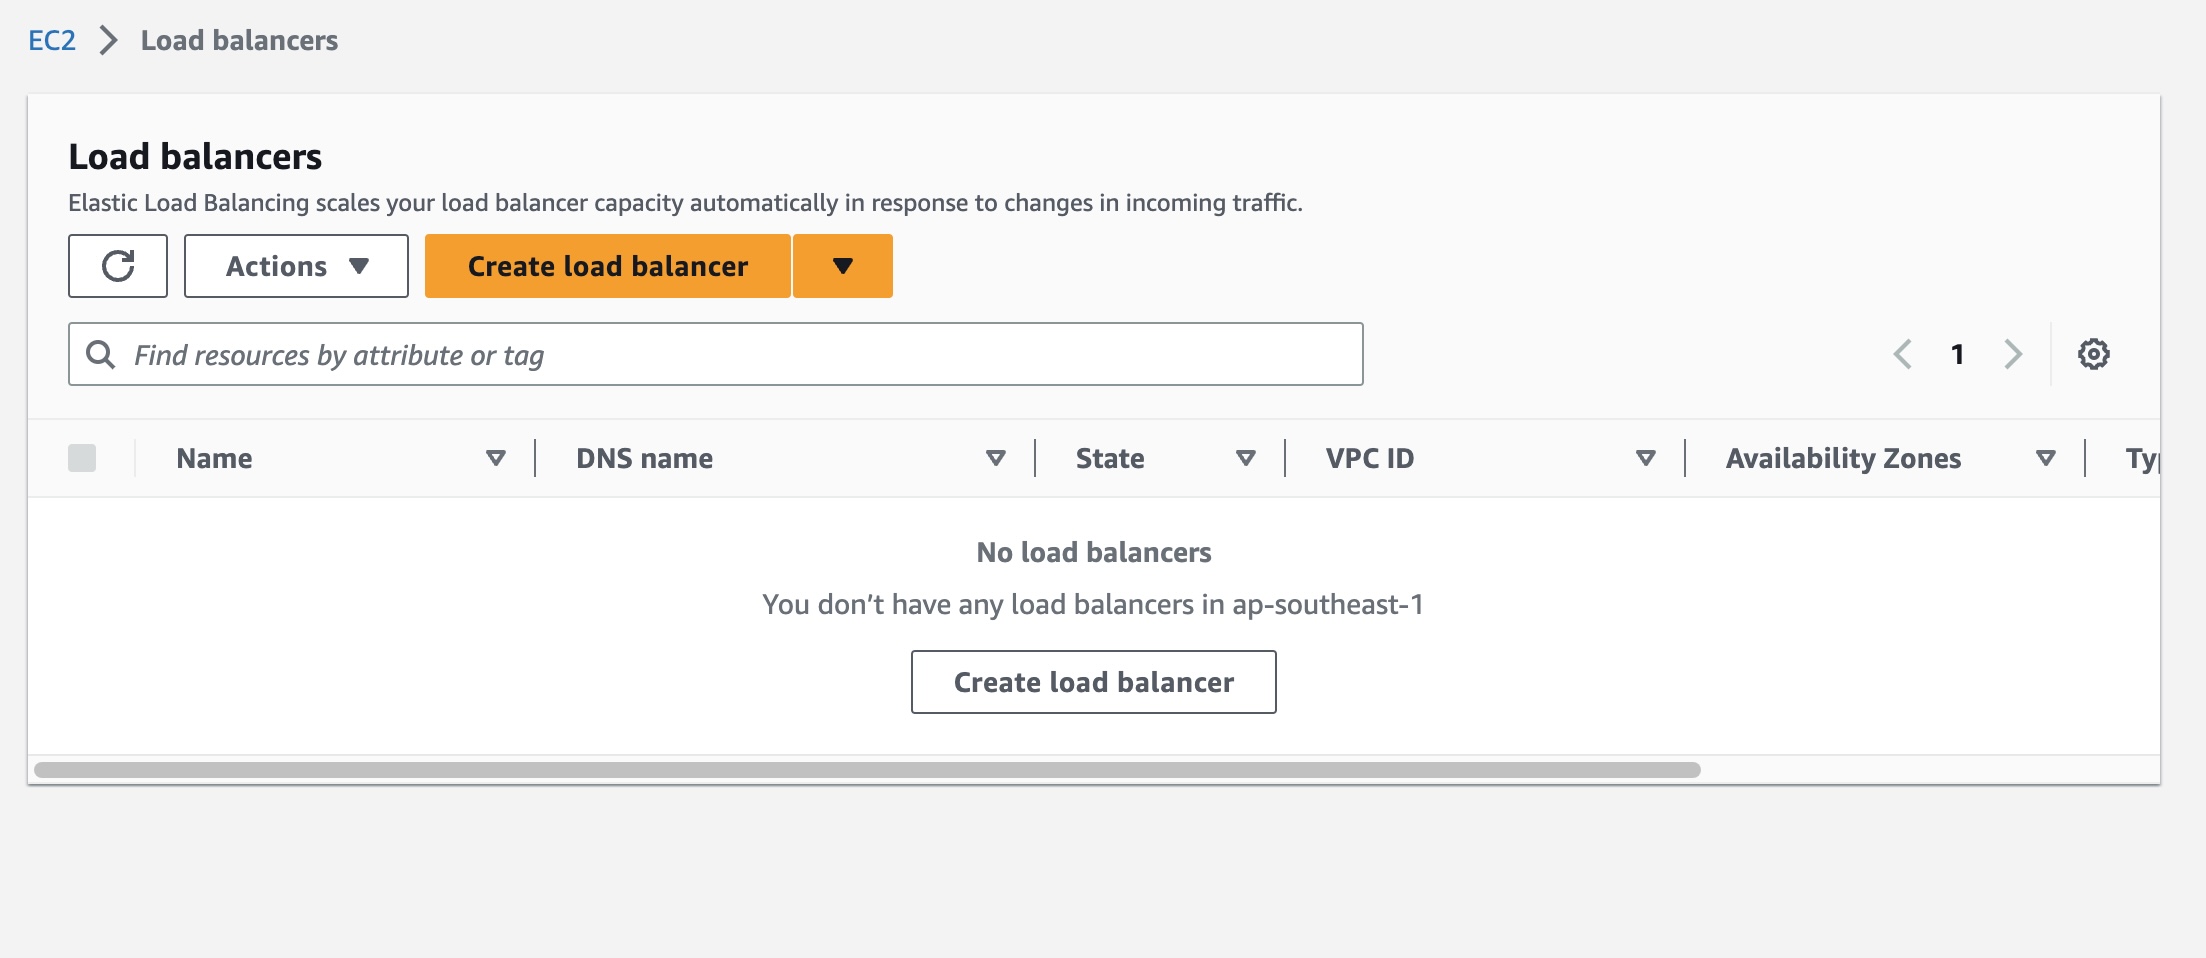Image resolution: width=2206 pixels, height=958 pixels.
Task: Sort by State column arrow
Action: coord(1246,458)
